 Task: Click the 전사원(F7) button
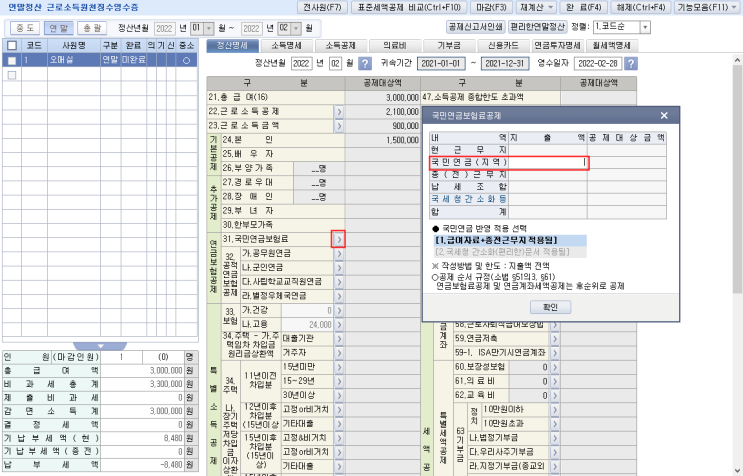click(322, 8)
